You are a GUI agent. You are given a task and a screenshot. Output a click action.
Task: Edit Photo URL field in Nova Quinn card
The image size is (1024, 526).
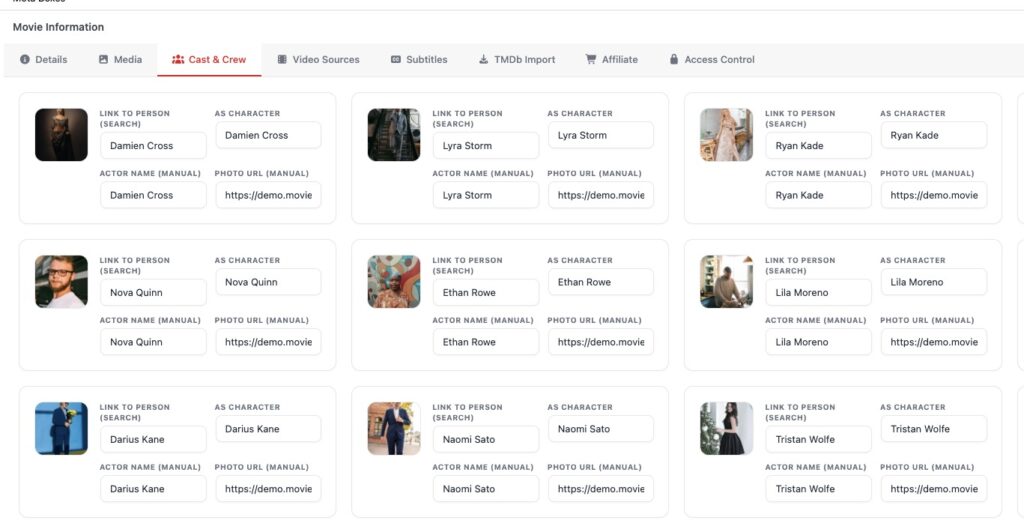click(x=268, y=342)
